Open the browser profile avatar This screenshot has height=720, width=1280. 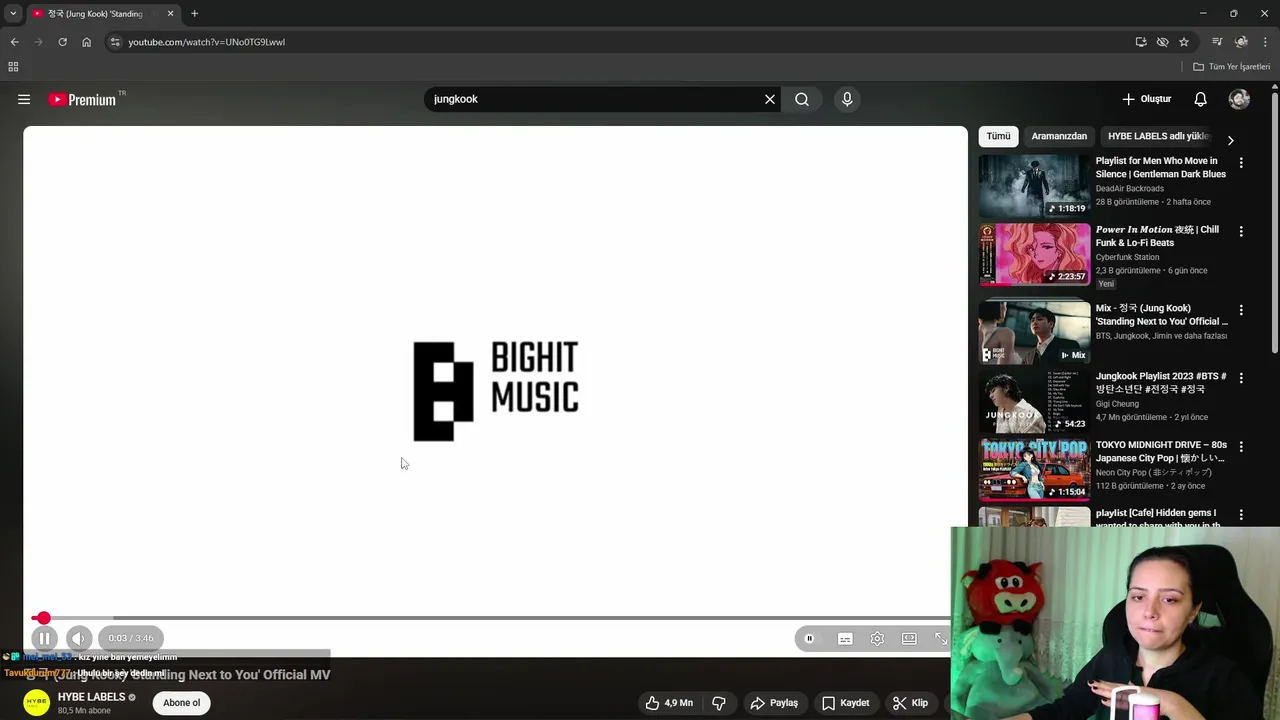(1241, 42)
